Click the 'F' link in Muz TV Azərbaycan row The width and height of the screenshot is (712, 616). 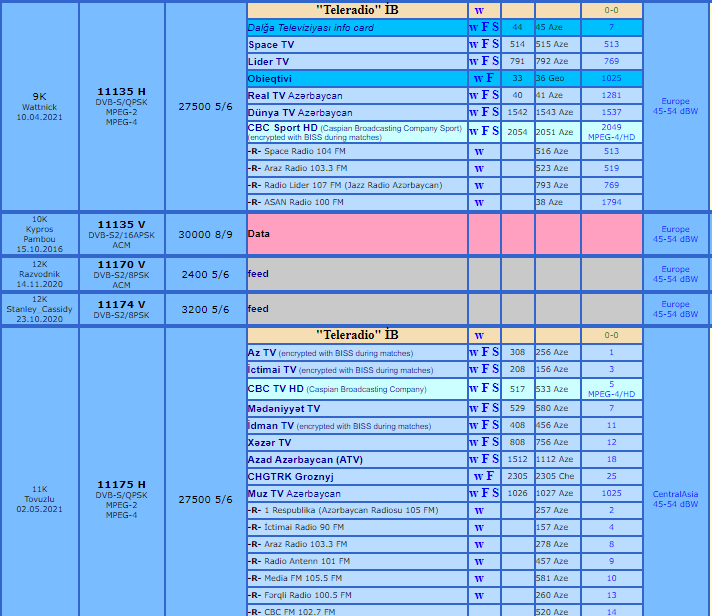click(x=485, y=493)
